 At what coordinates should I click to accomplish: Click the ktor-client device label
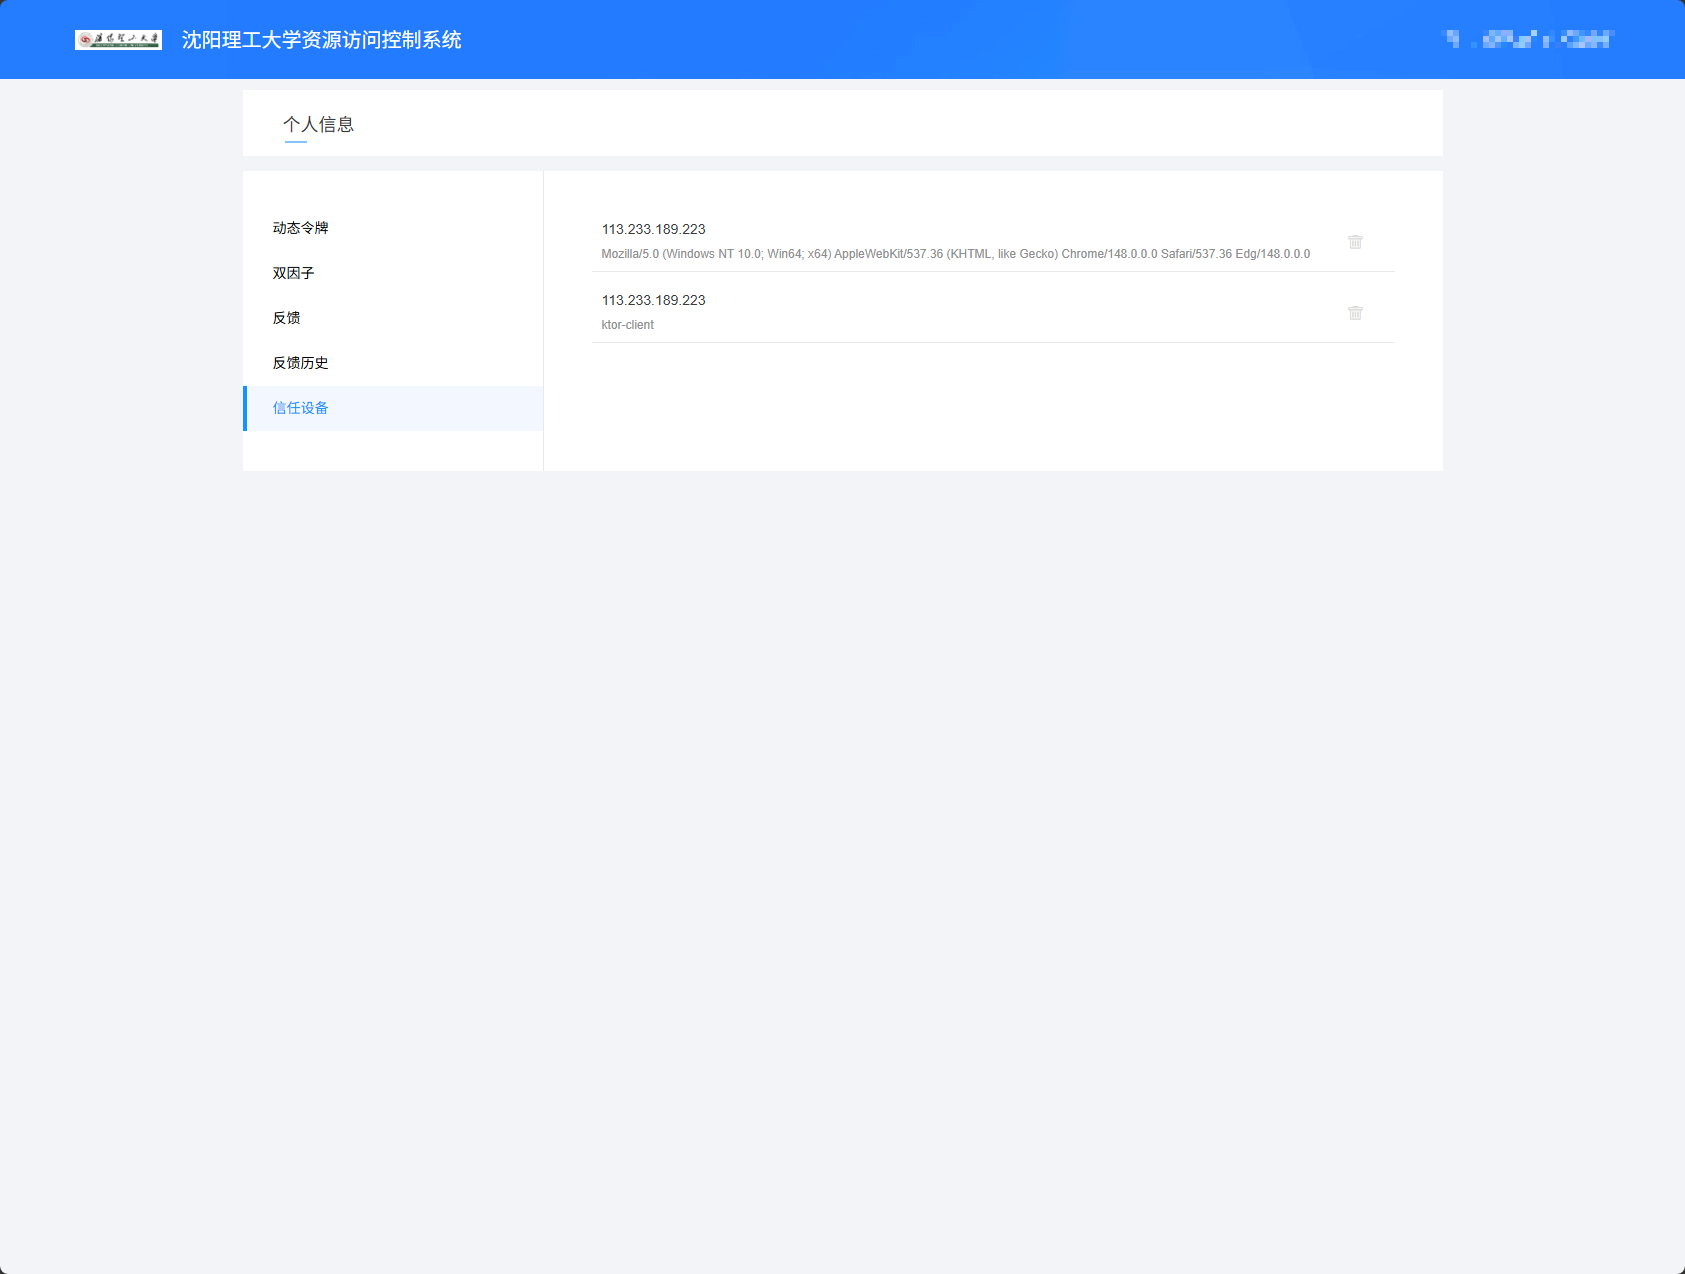click(x=627, y=325)
